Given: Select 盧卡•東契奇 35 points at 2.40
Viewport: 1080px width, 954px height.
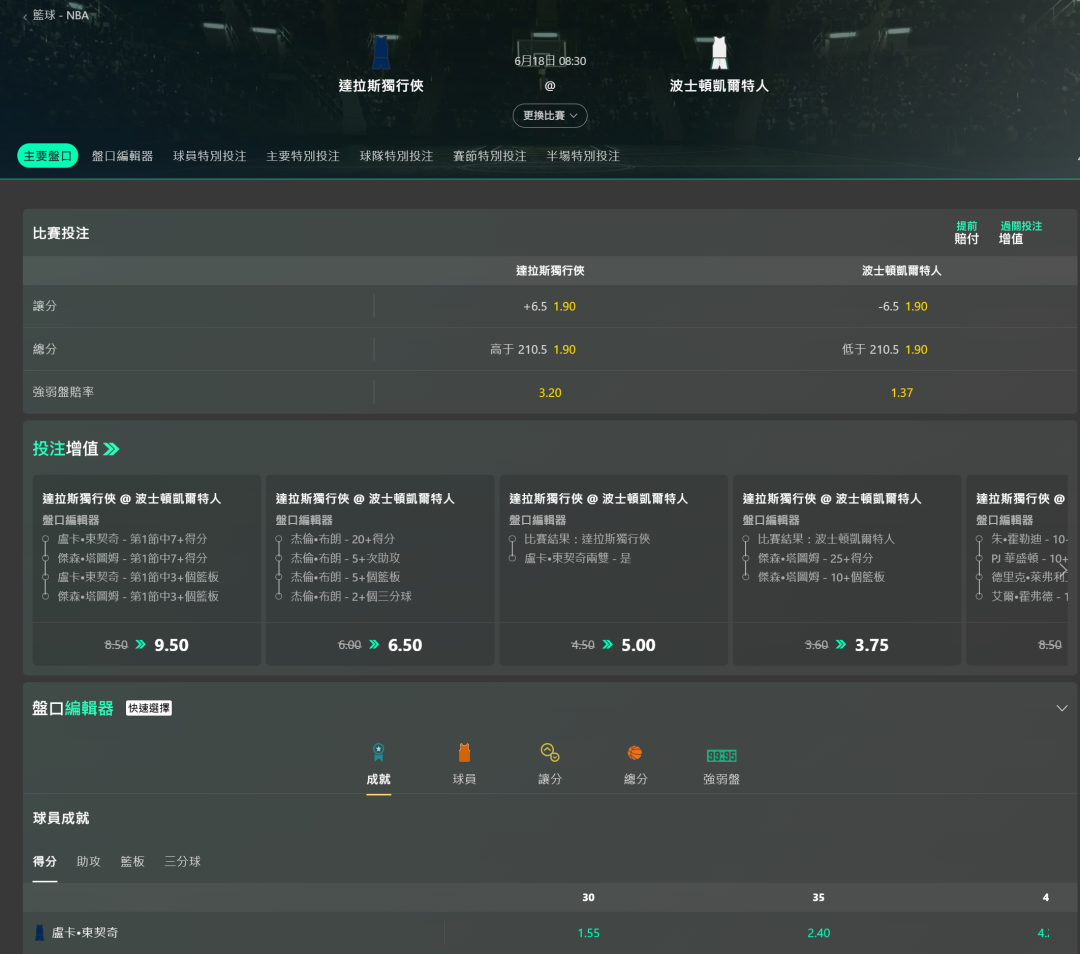Looking at the screenshot, I should point(818,933).
